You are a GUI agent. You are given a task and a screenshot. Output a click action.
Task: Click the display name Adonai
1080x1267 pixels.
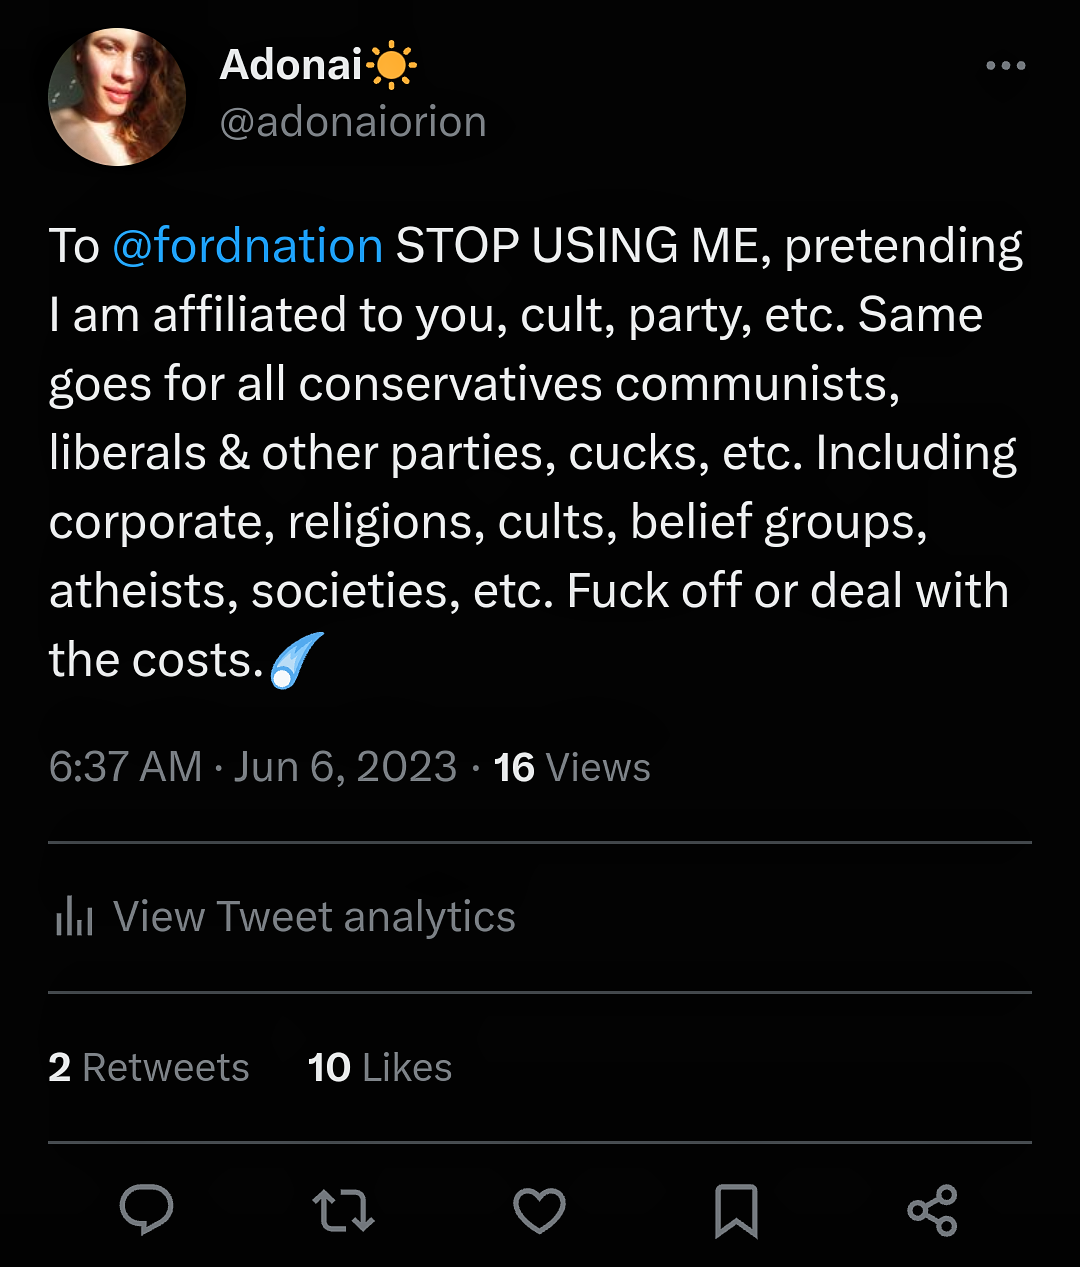point(290,65)
